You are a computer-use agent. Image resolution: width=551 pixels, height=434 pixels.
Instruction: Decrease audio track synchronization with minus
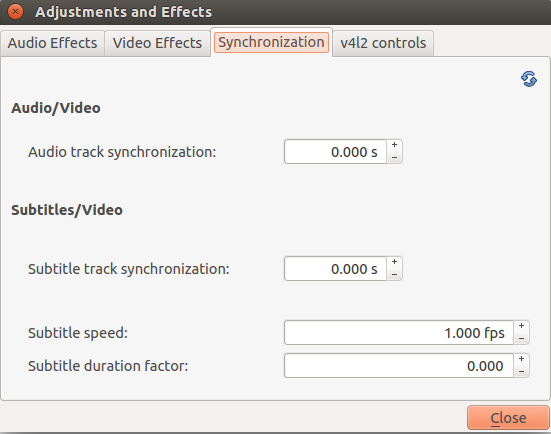[395, 157]
